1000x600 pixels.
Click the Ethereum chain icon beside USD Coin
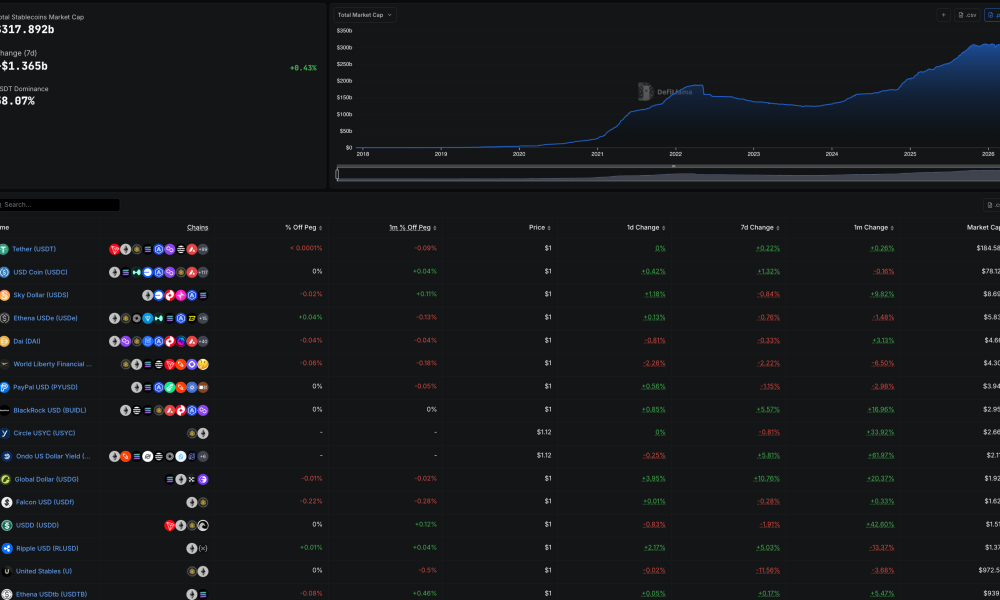point(113,271)
